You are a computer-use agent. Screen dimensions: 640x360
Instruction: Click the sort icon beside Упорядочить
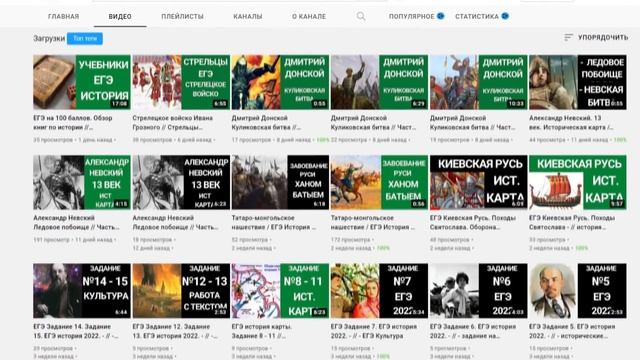568,38
